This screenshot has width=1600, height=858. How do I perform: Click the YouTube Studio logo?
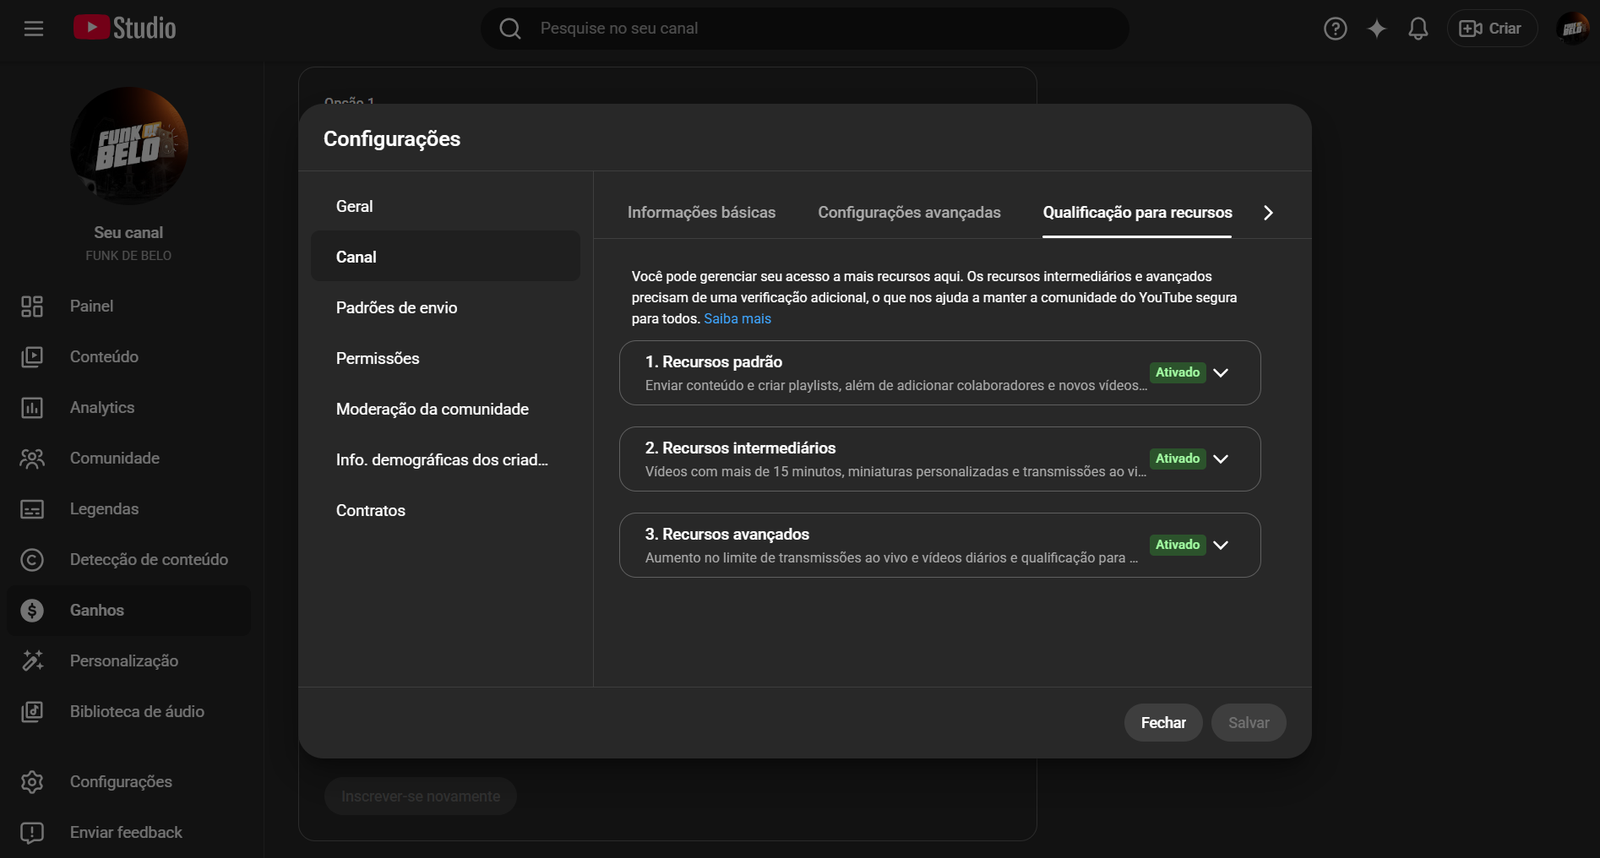click(x=125, y=28)
